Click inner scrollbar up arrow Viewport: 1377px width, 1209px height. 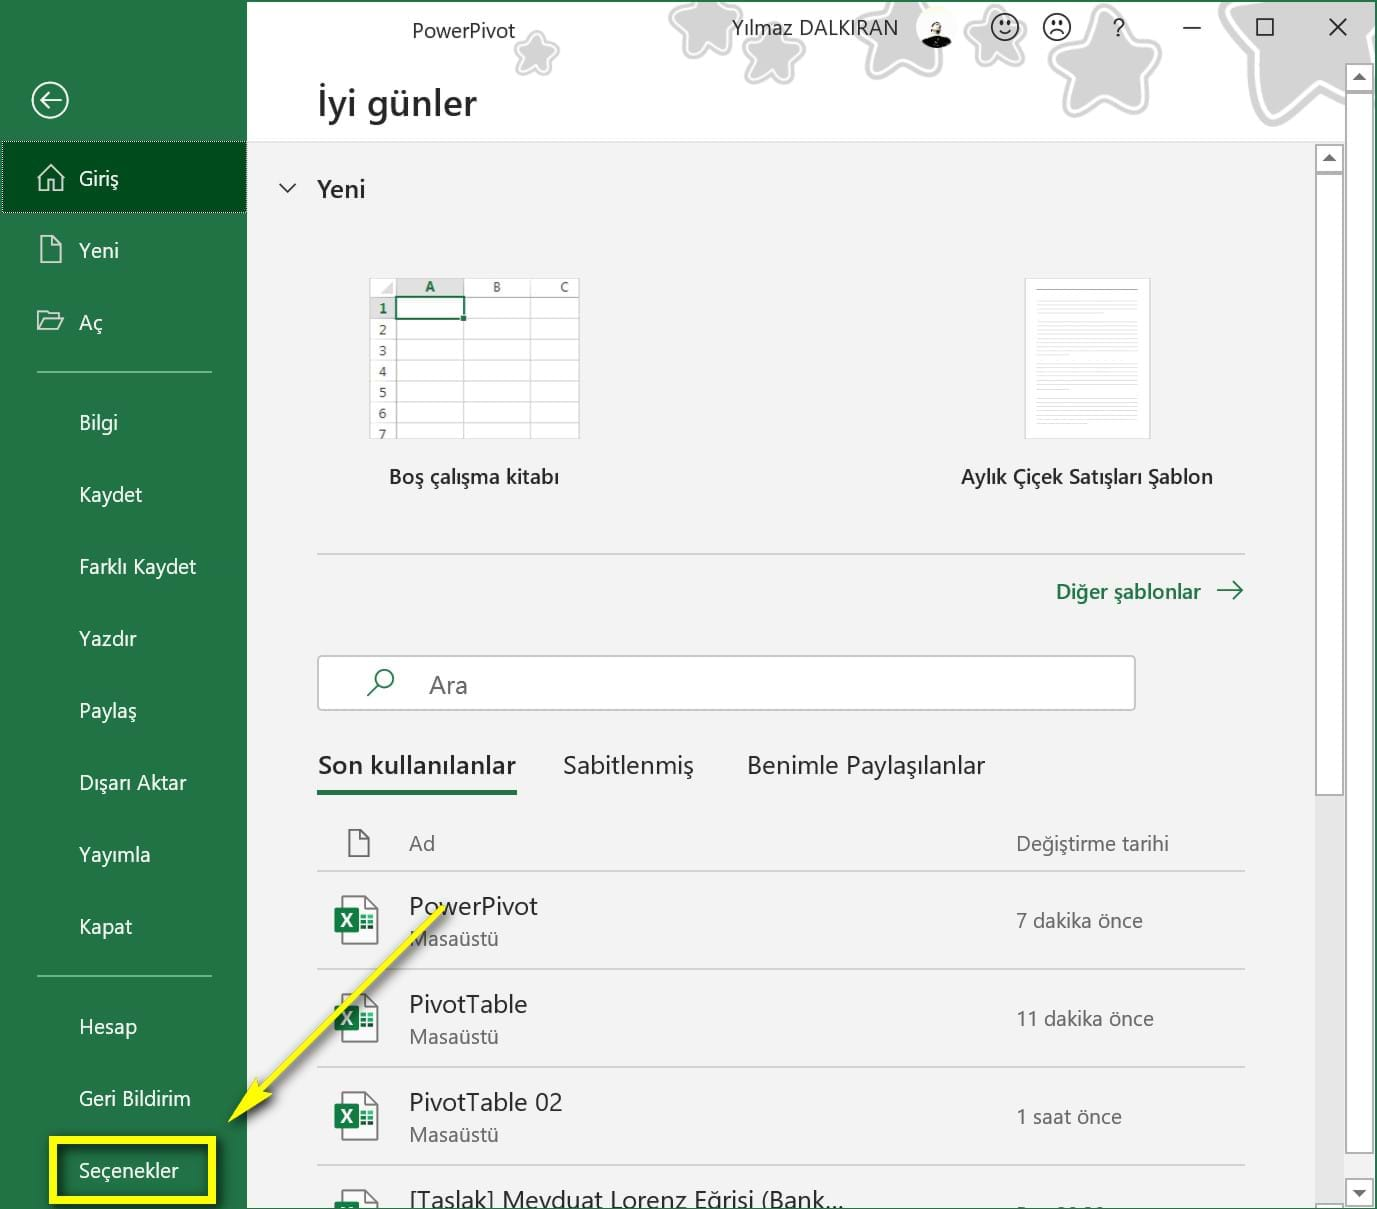(1329, 158)
